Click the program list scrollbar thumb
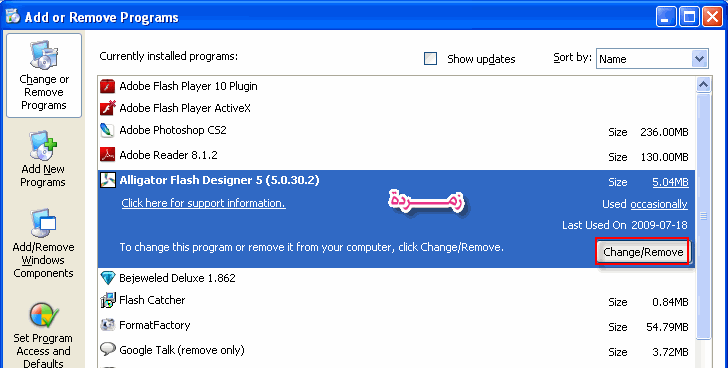Viewport: 728px width, 368px height. pyautogui.click(x=703, y=217)
